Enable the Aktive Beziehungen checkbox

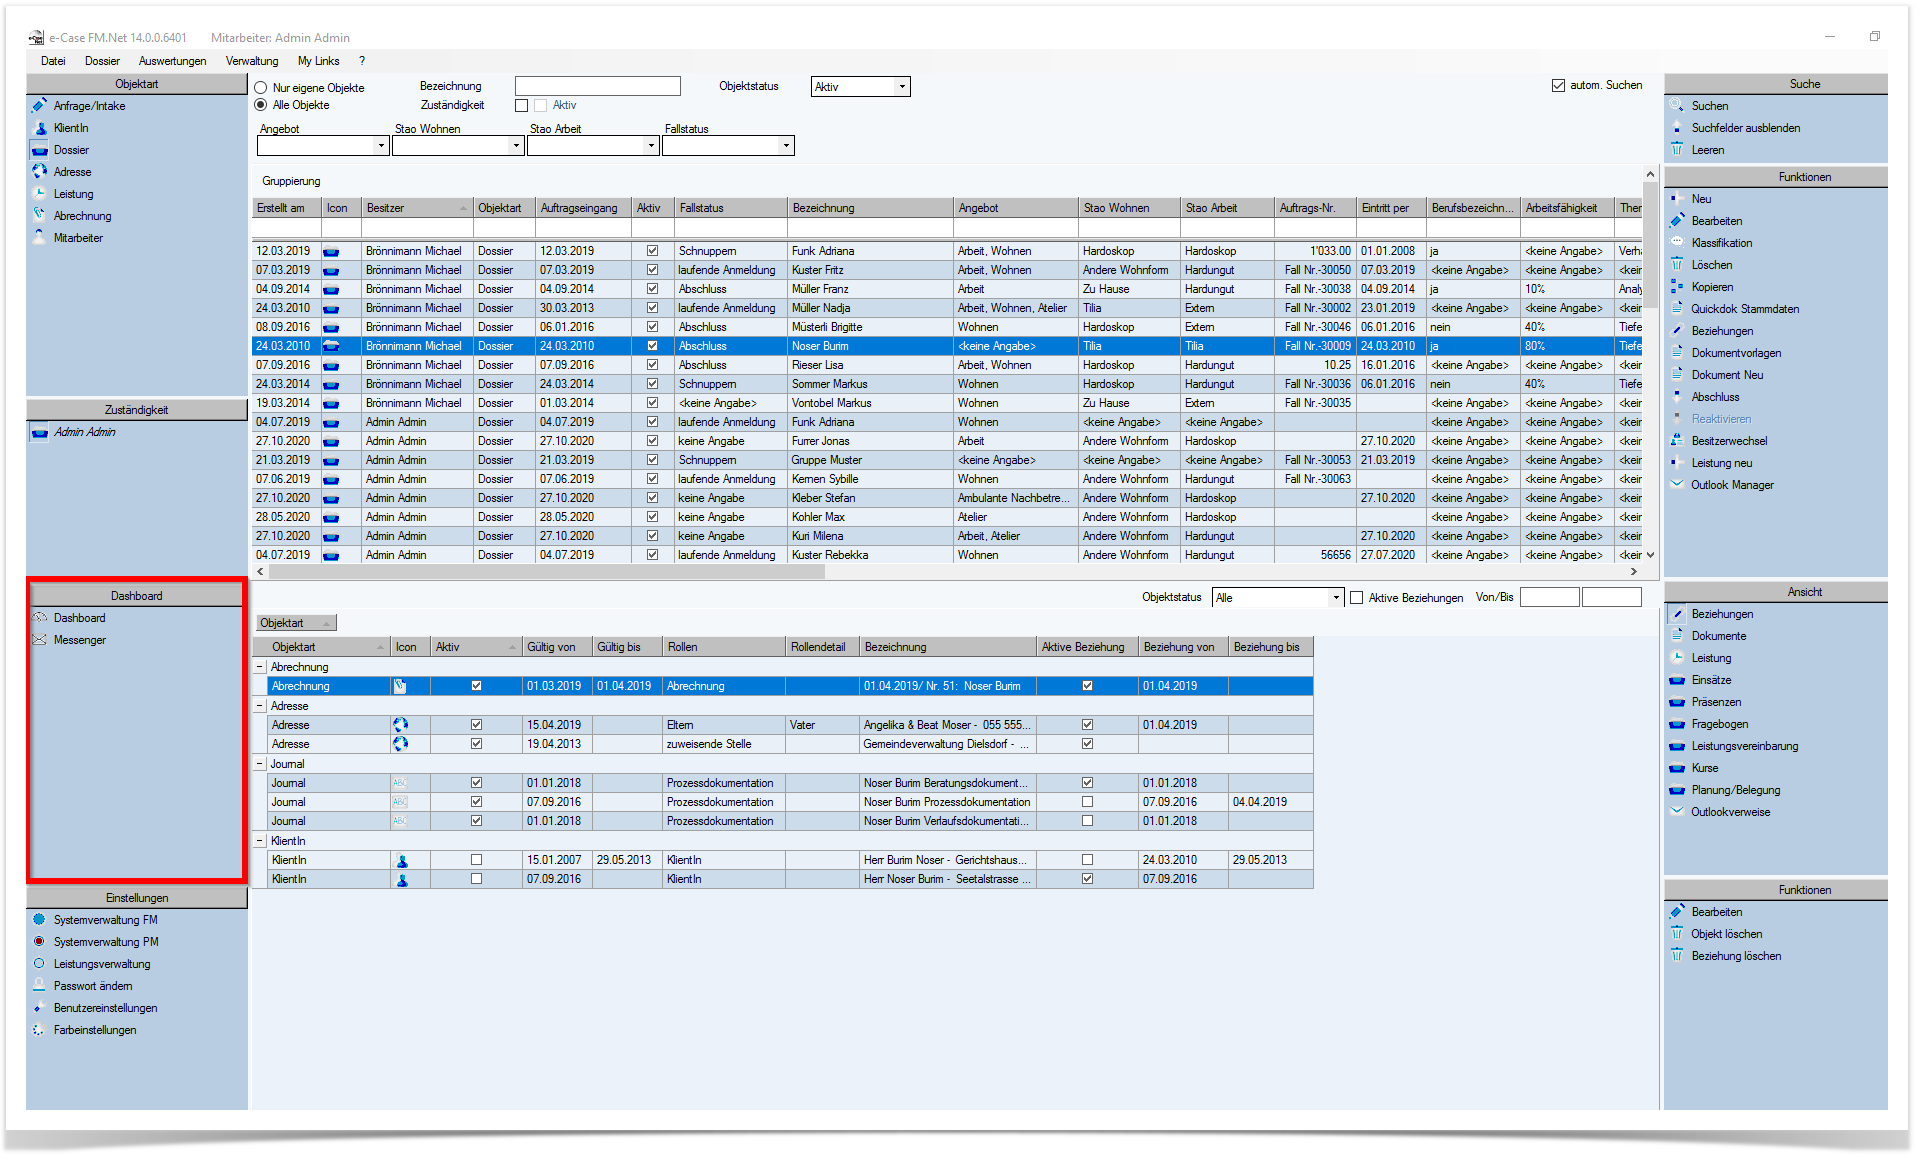click(1357, 598)
